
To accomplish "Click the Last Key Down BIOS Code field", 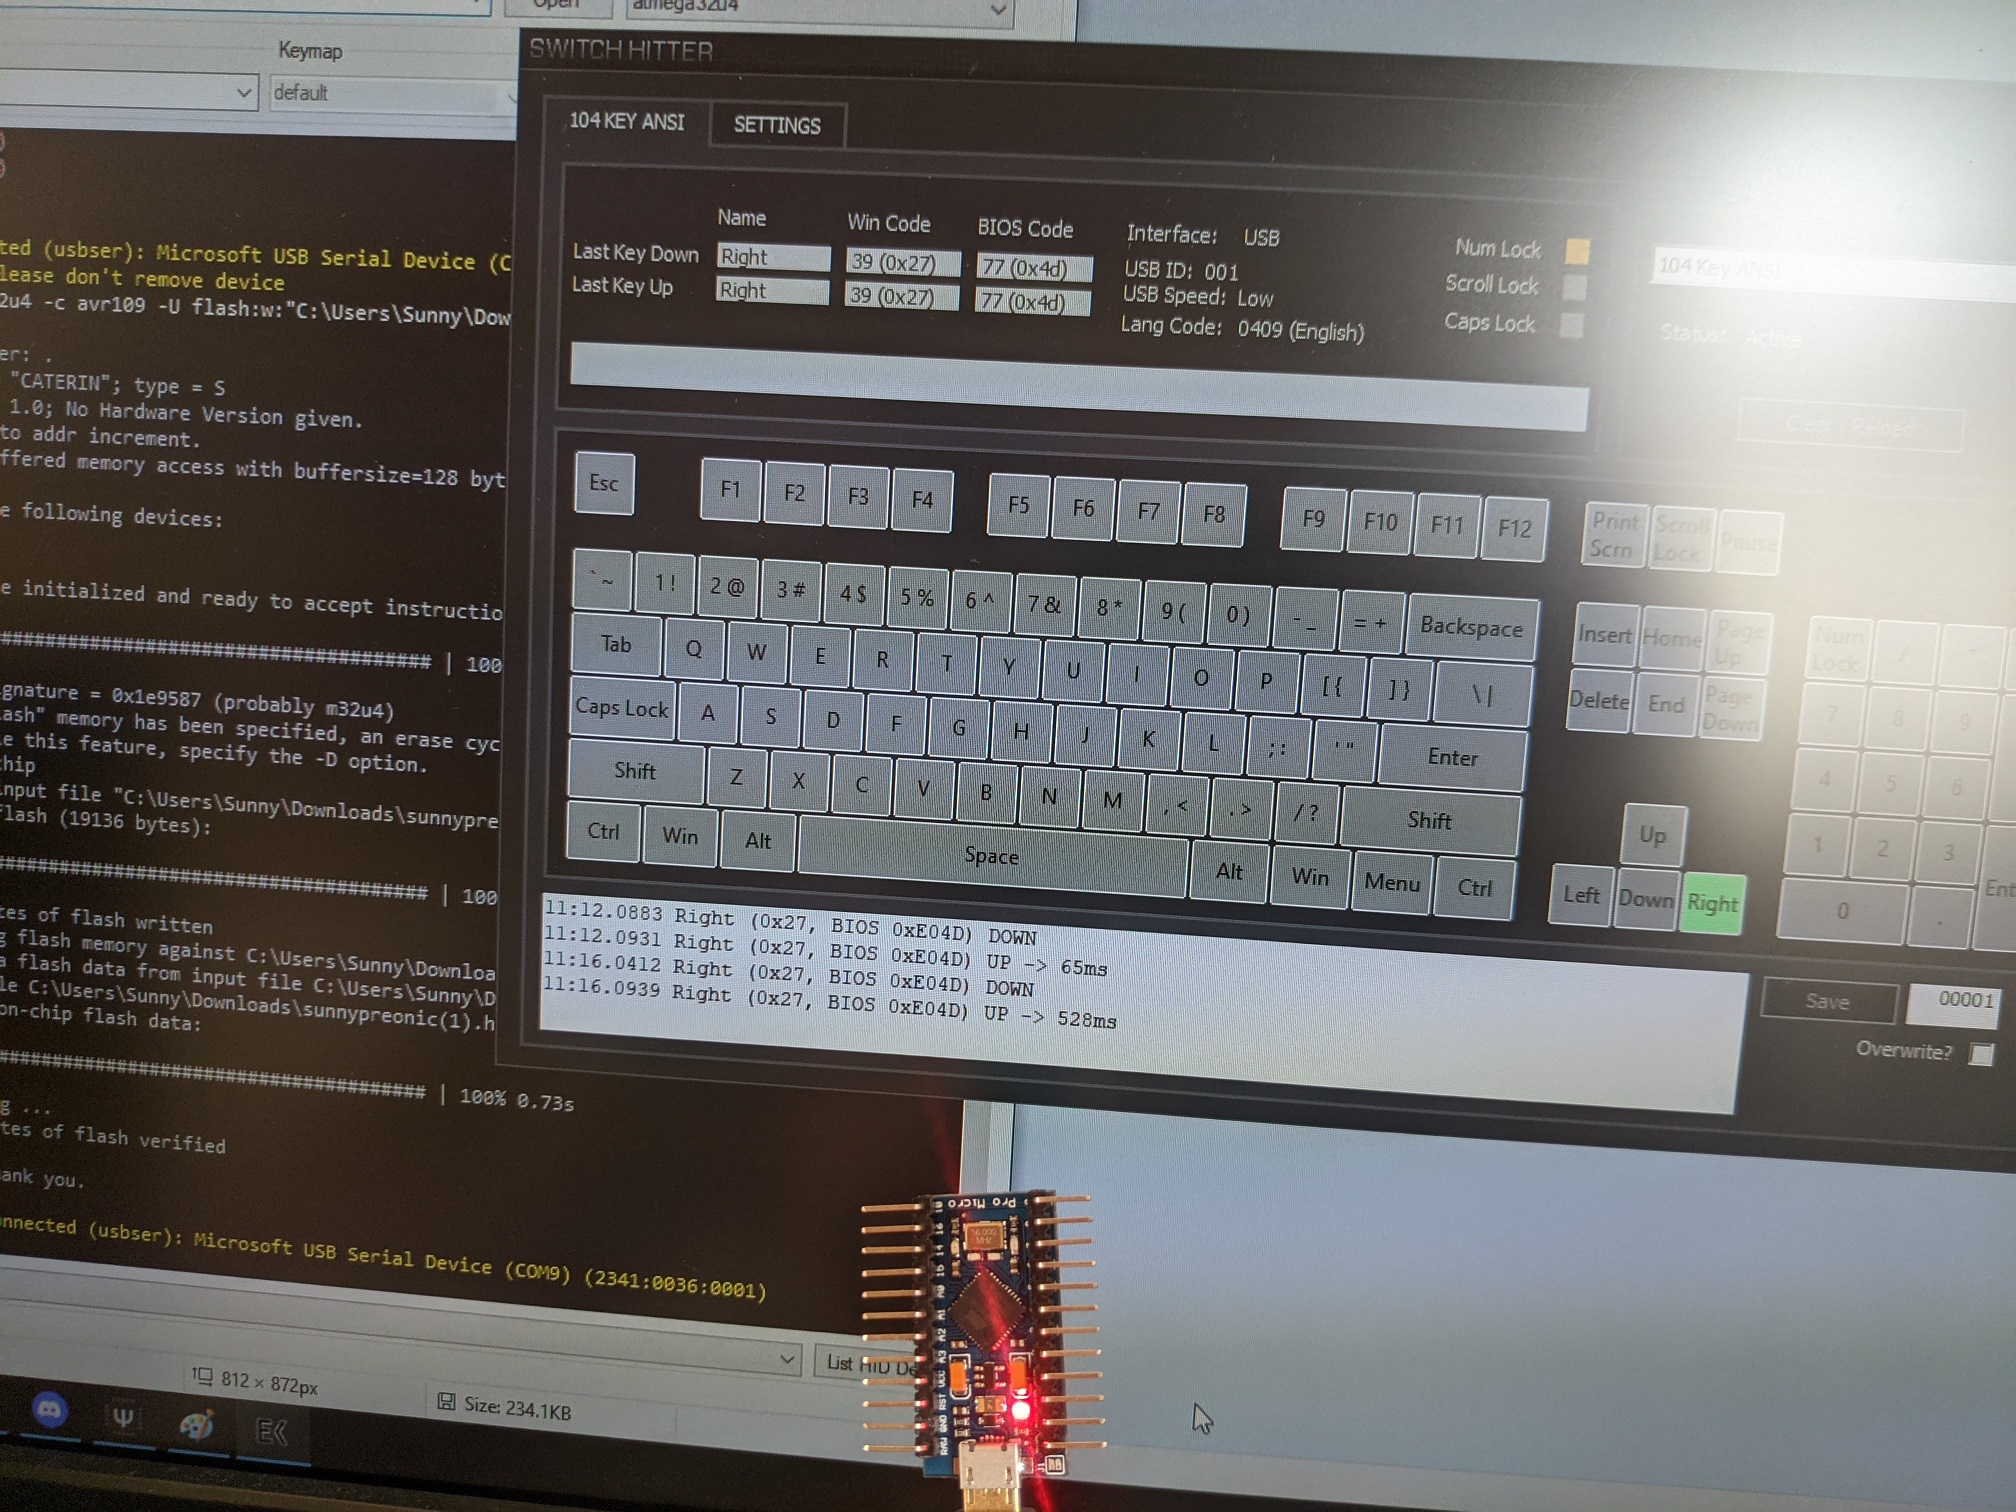I will click(x=1035, y=268).
